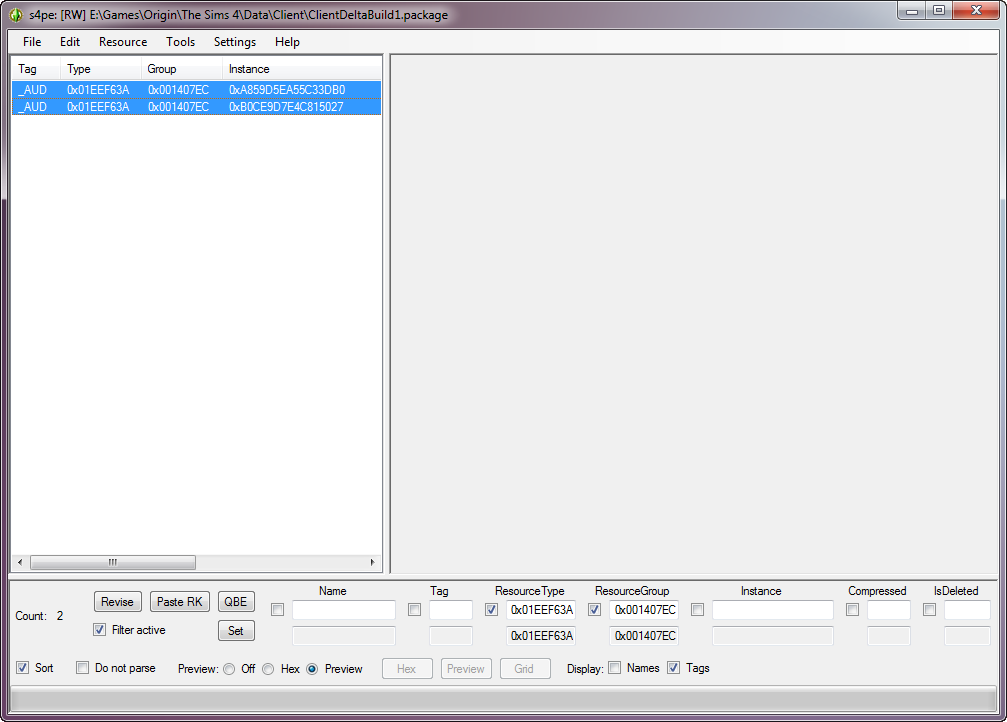
Task: Sort list by the Type column header
Action: pyautogui.click(x=101, y=69)
